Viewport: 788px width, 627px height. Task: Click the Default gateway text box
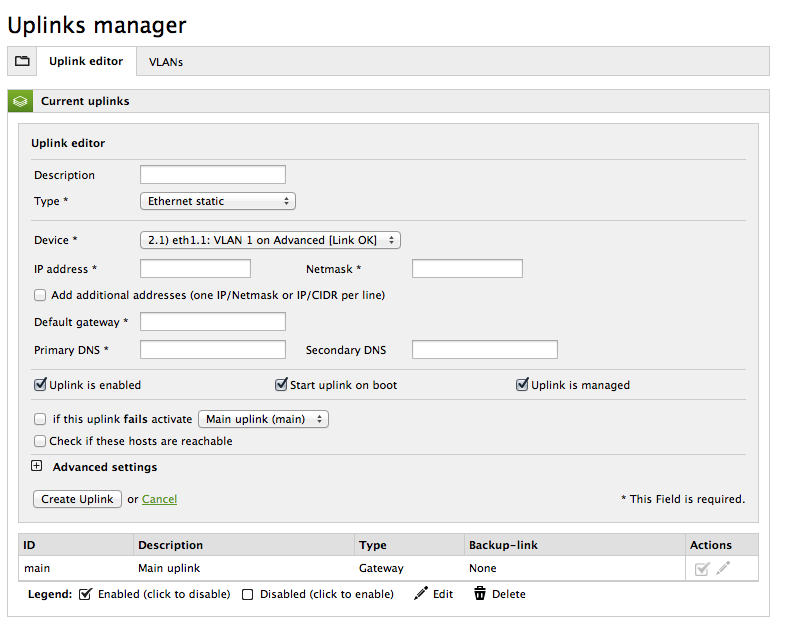213,322
